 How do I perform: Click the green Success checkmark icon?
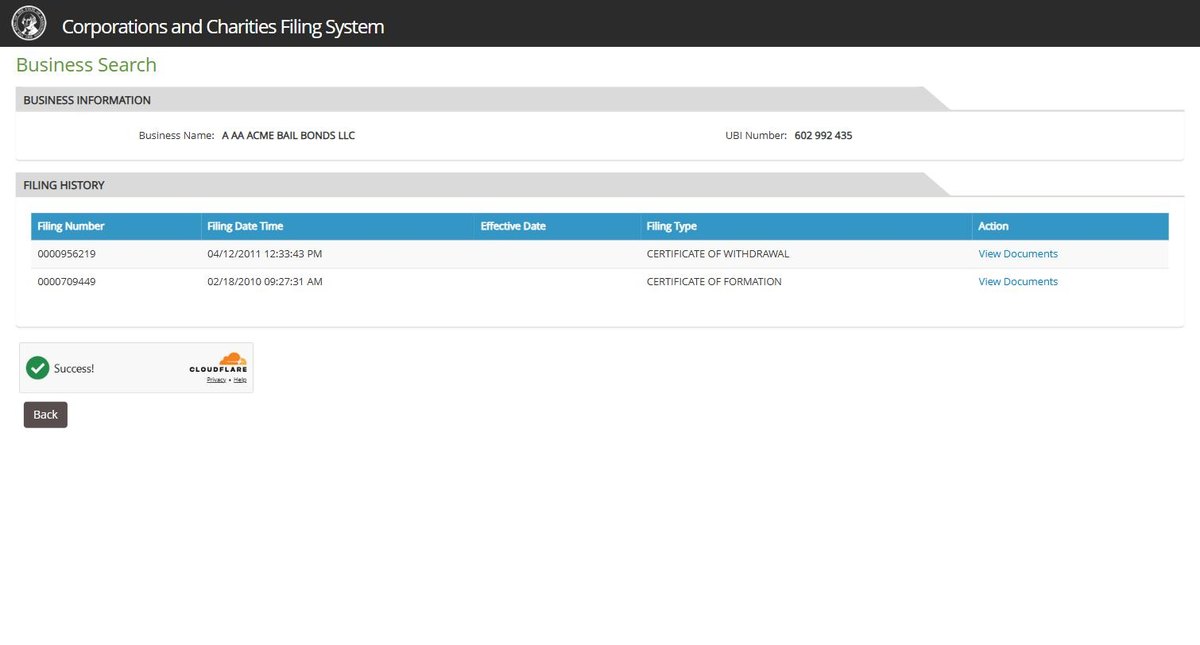[38, 368]
